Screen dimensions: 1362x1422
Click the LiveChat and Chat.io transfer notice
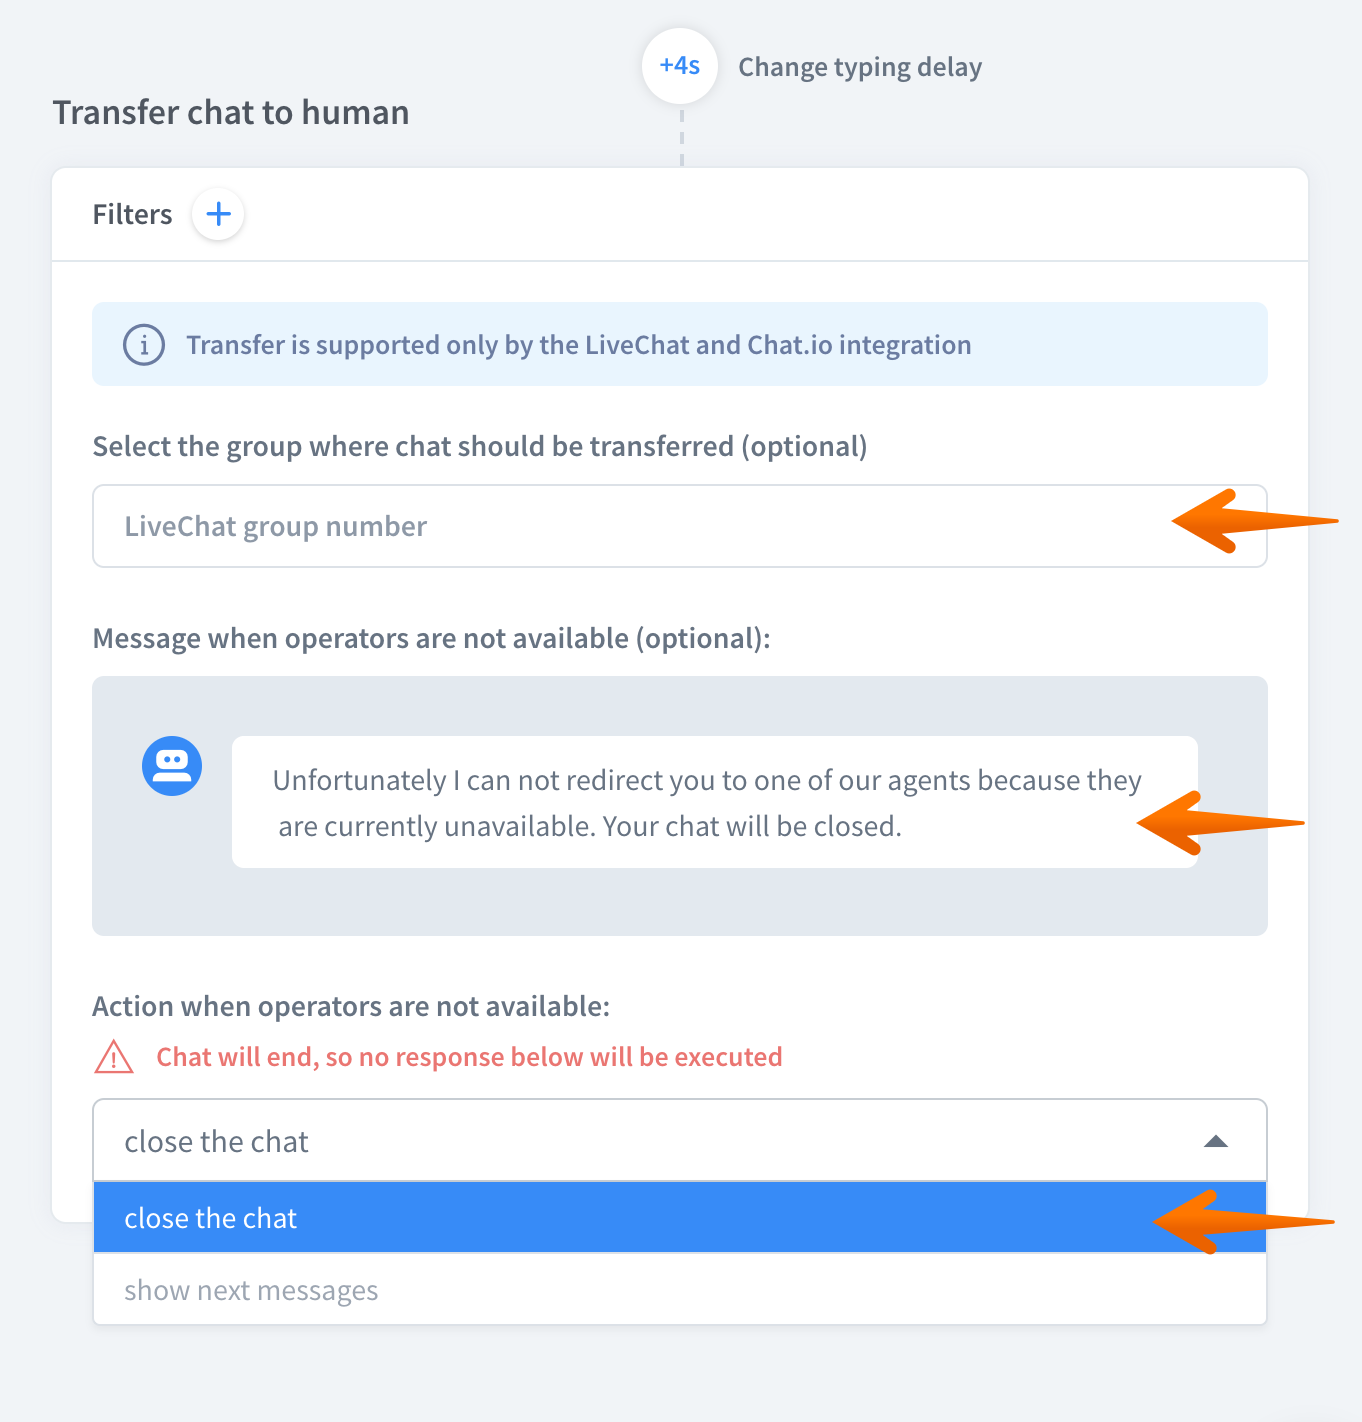(x=579, y=345)
